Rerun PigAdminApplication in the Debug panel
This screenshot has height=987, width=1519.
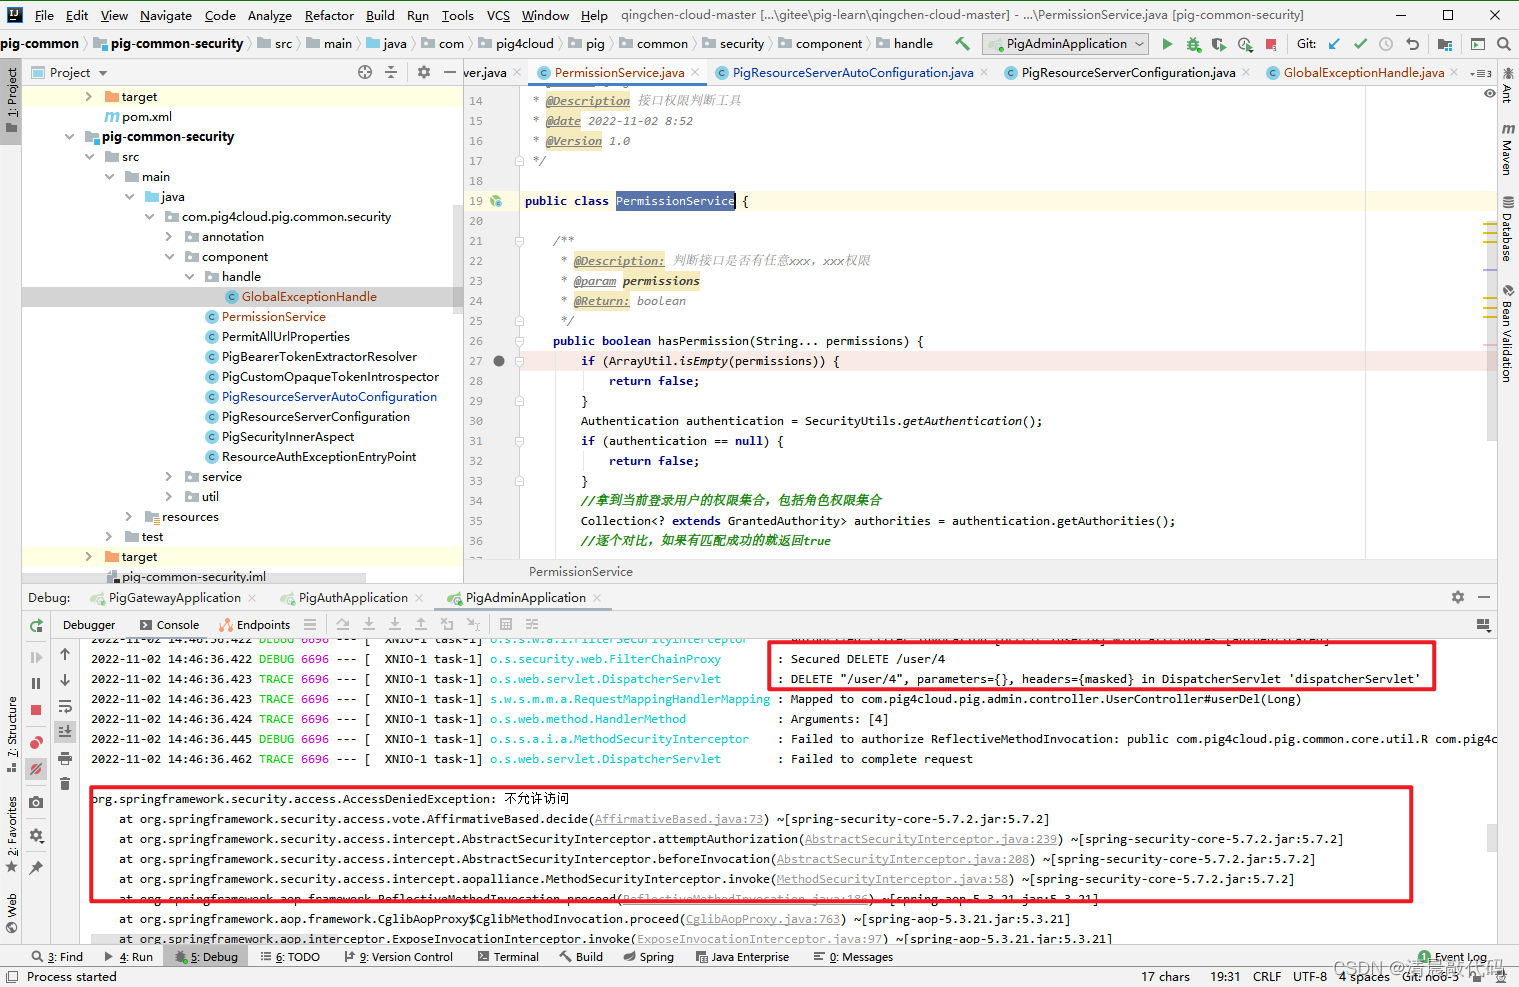pyautogui.click(x=36, y=625)
